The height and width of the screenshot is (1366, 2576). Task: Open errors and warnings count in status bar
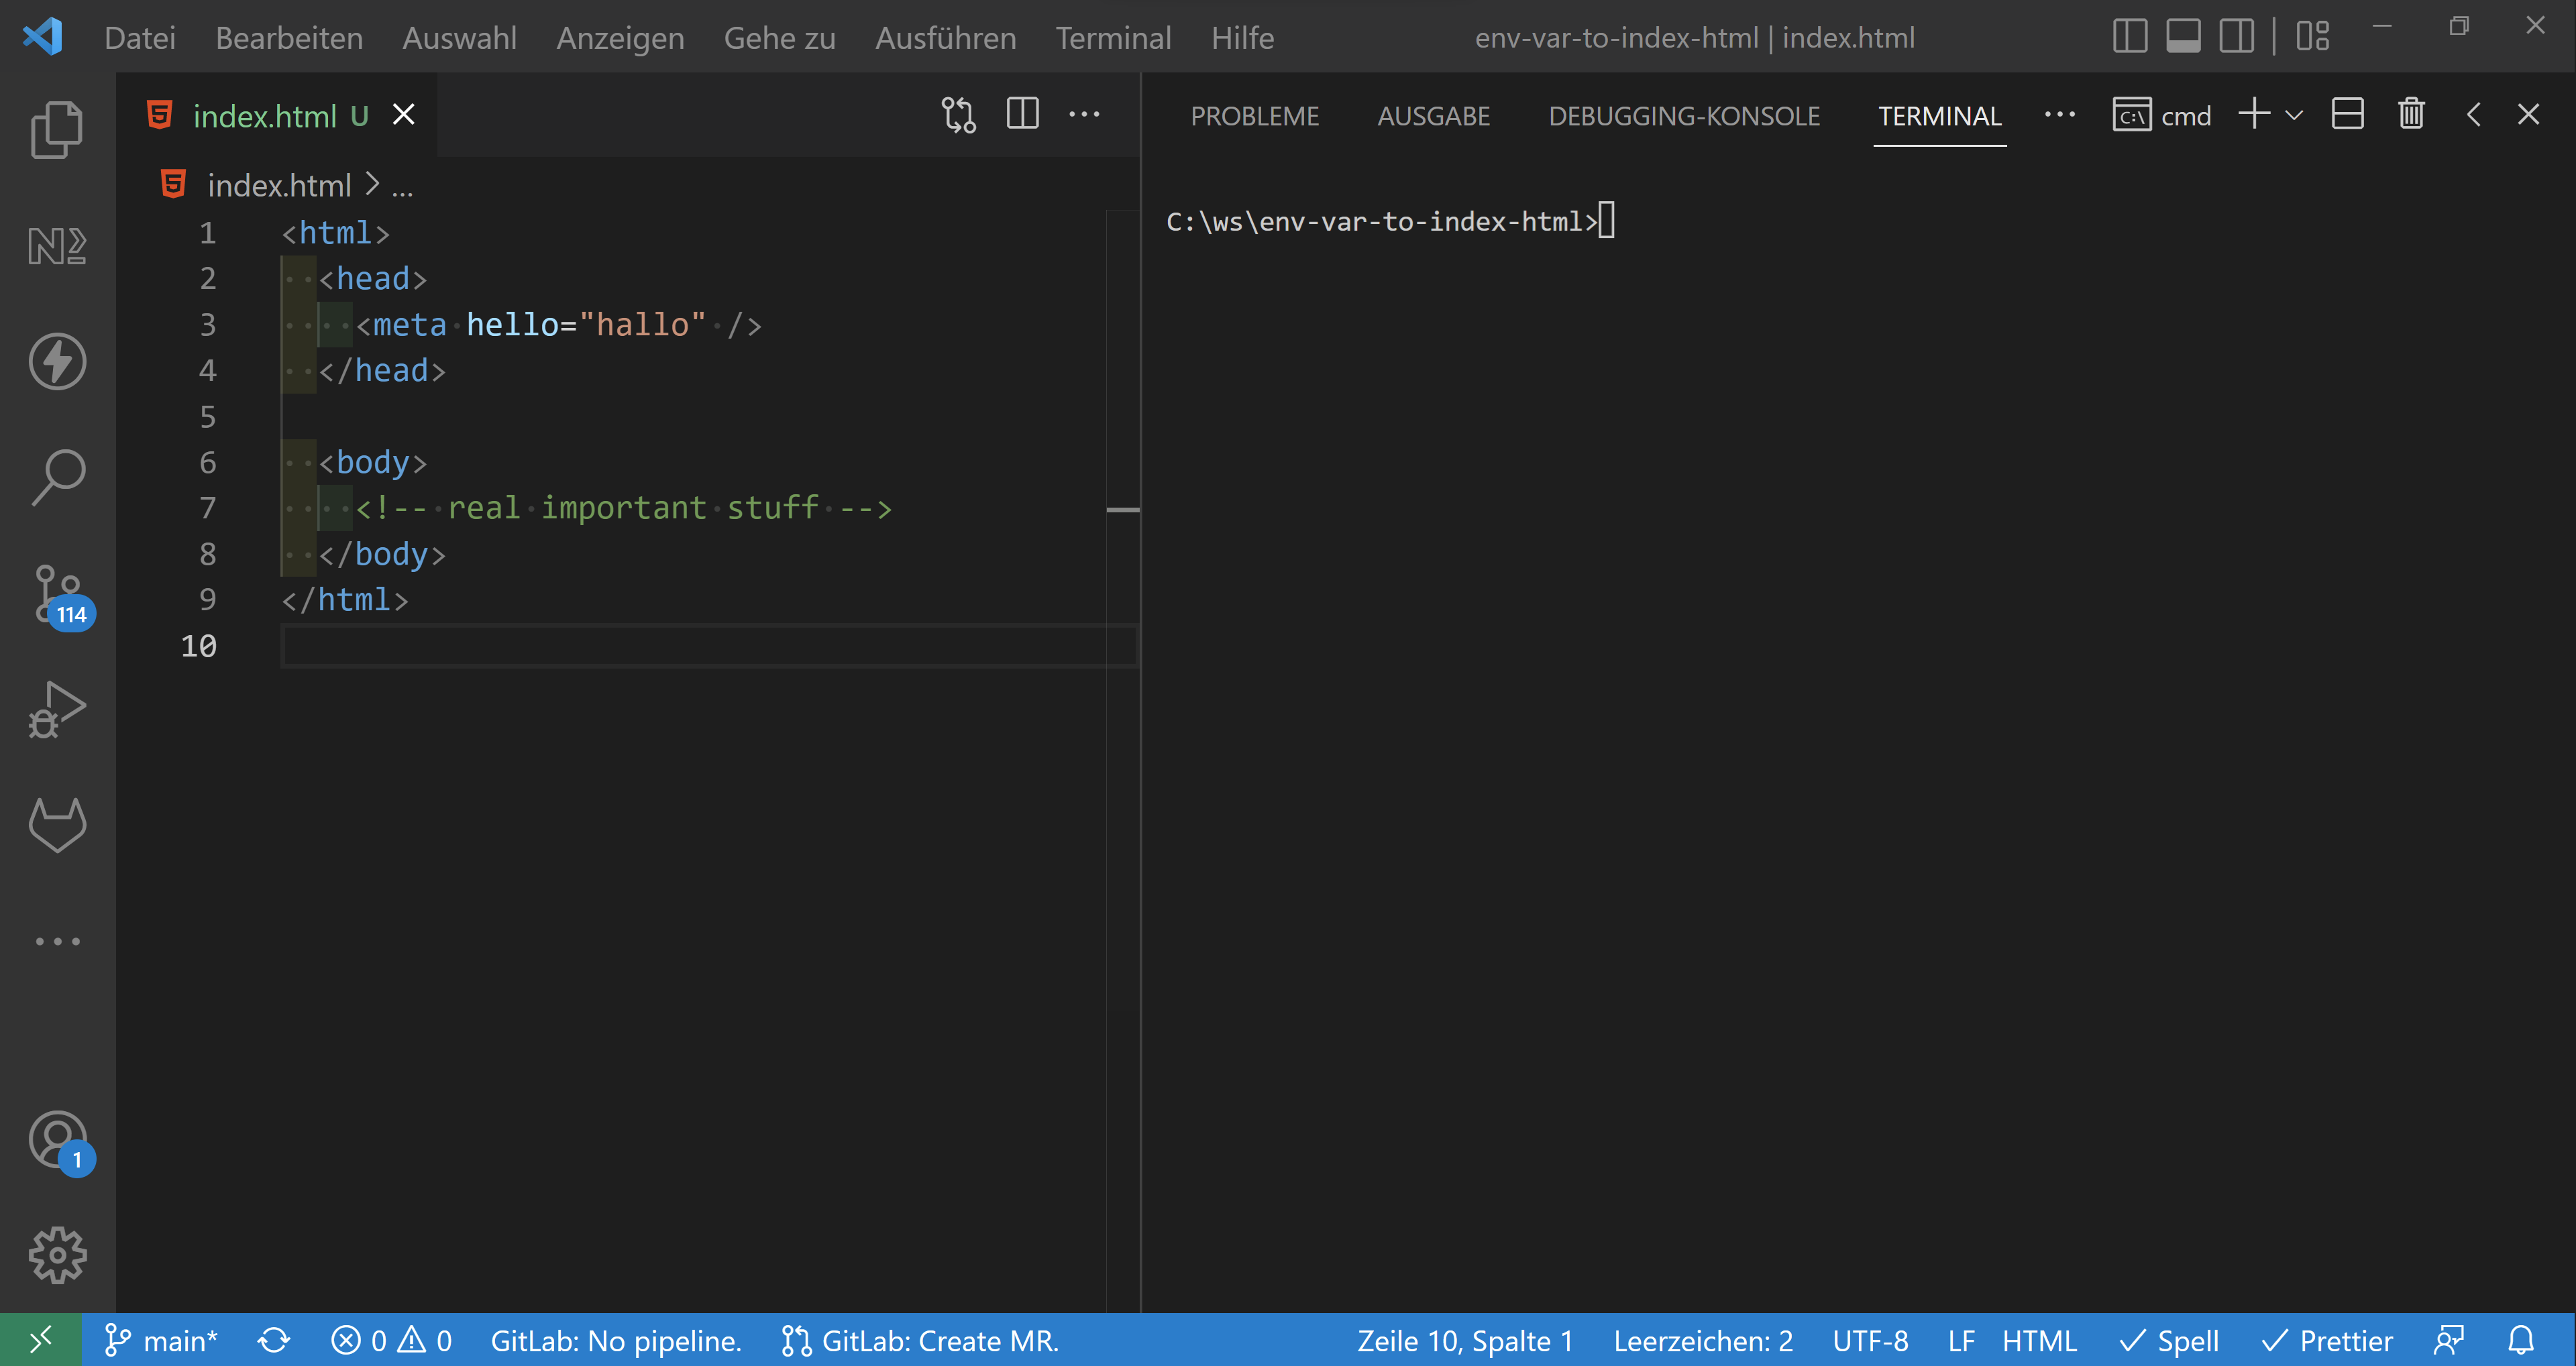[x=392, y=1341]
